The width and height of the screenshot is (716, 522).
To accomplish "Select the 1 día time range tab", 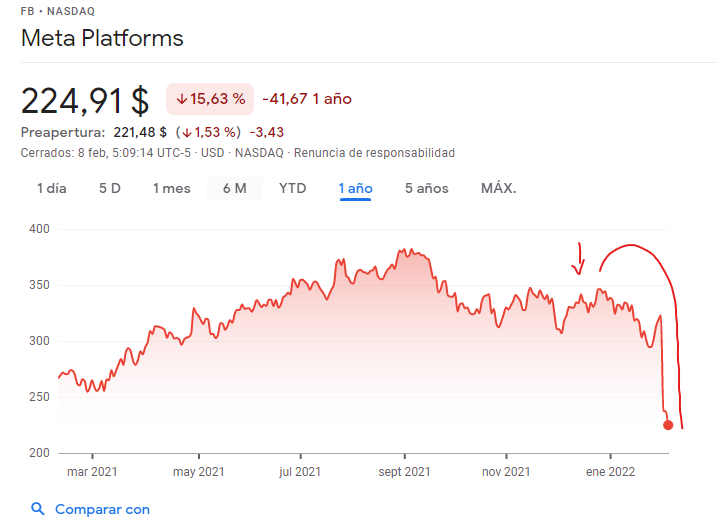I will click(x=52, y=188).
